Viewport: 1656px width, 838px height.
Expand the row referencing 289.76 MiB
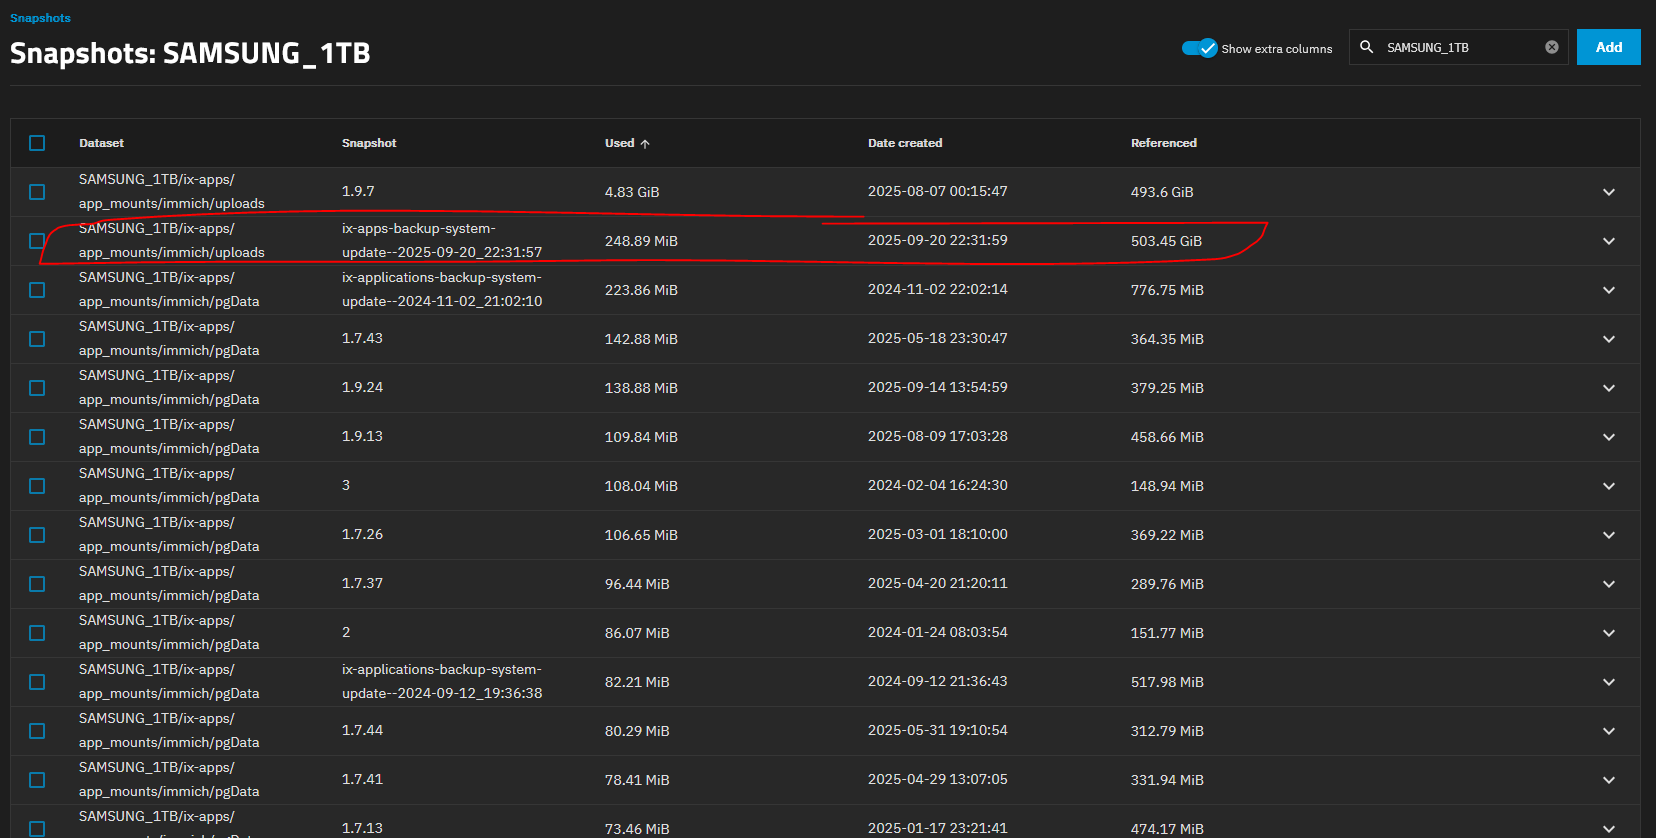click(1609, 584)
